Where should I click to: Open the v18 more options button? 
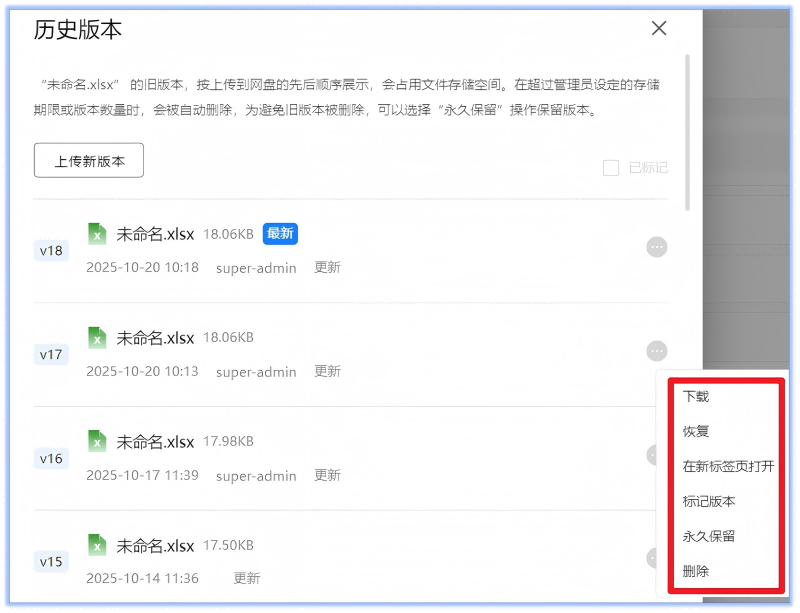pyautogui.click(x=656, y=247)
